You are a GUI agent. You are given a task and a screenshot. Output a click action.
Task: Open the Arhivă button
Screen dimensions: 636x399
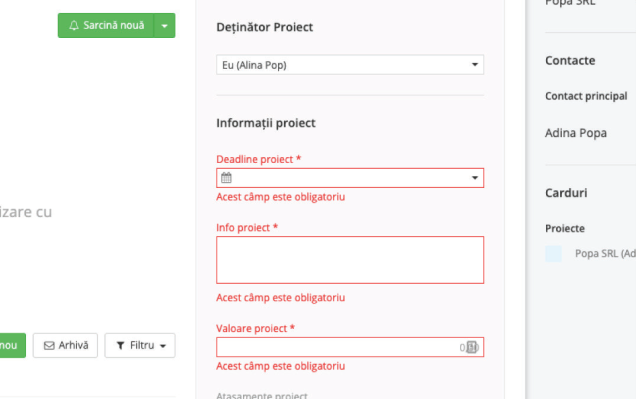point(65,345)
